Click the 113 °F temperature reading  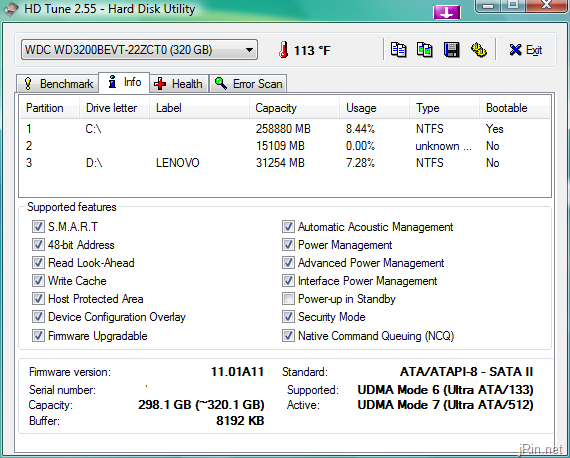point(312,50)
